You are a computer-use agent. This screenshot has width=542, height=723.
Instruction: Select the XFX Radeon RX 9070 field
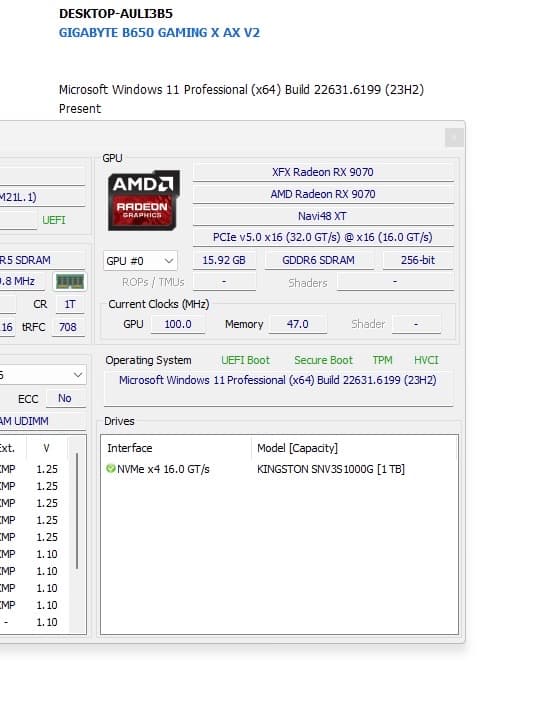(x=323, y=172)
